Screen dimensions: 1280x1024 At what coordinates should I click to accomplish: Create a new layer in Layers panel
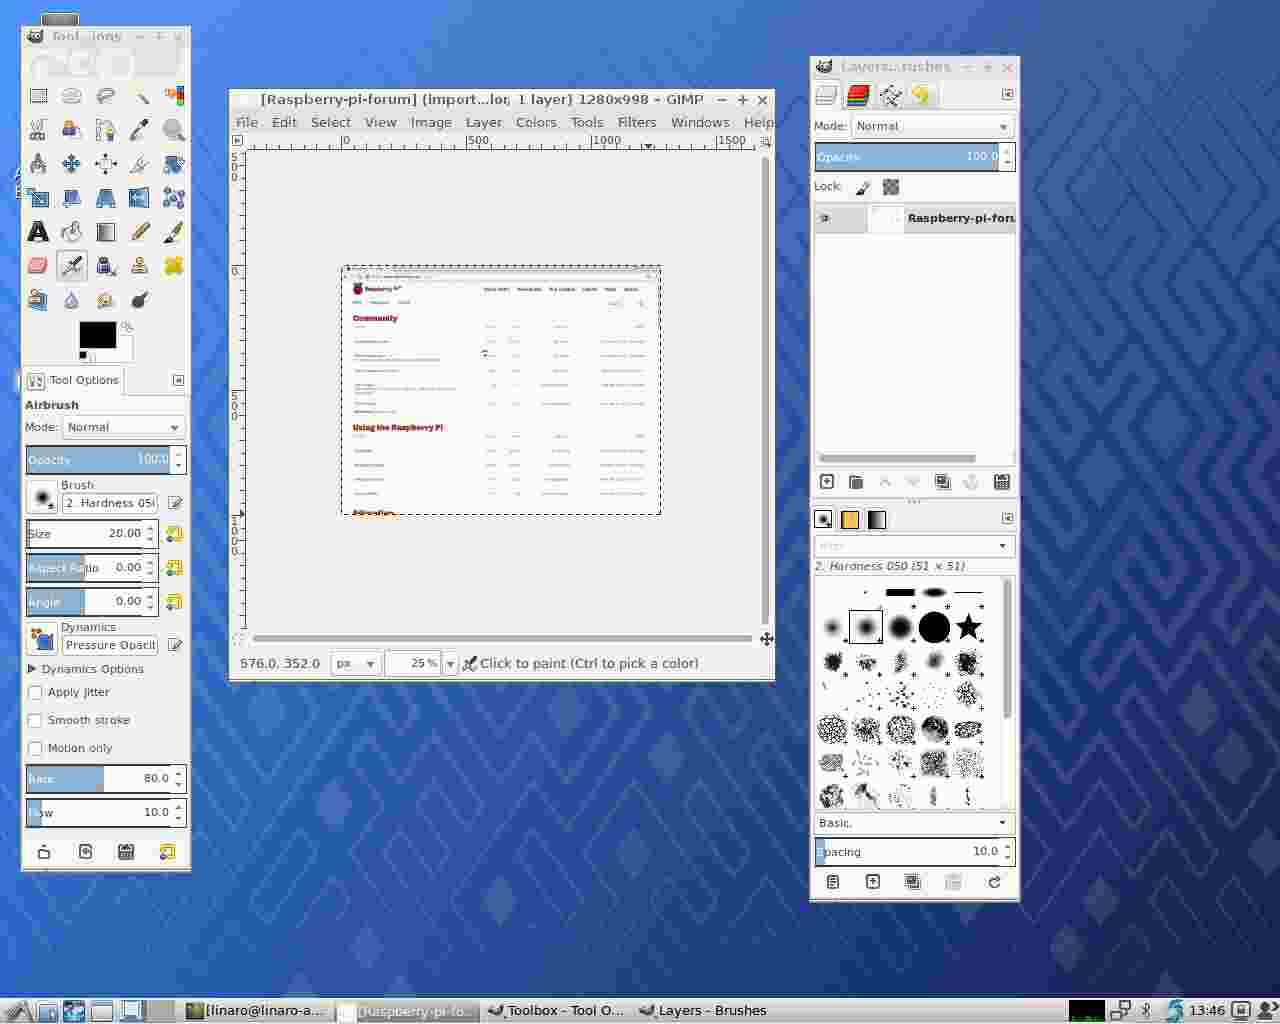827,482
